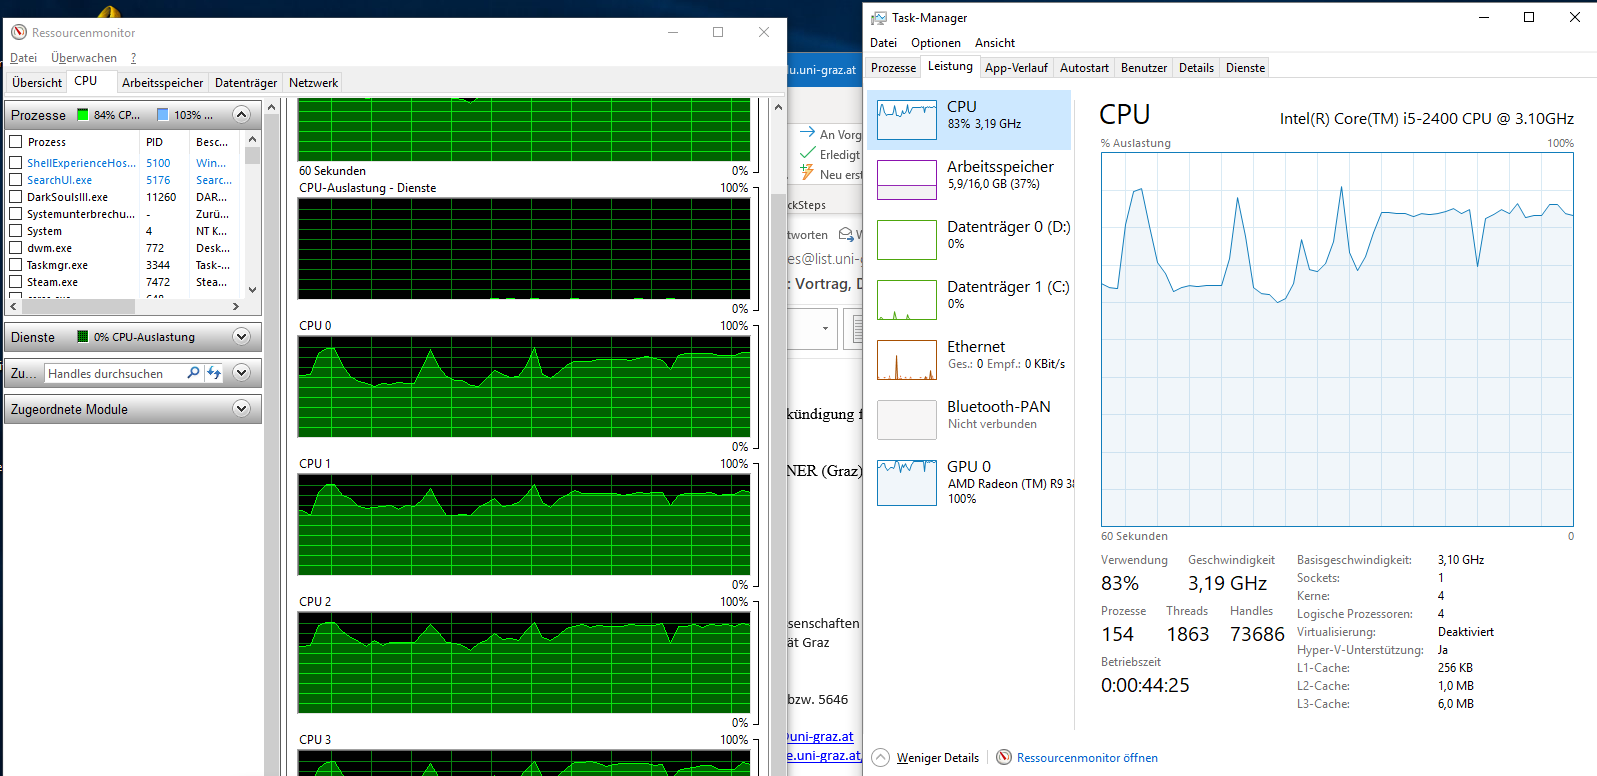This screenshot has height=776, width=1597.
Task: Click green CPU usage indicator in Prozesse header
Action: point(83,115)
